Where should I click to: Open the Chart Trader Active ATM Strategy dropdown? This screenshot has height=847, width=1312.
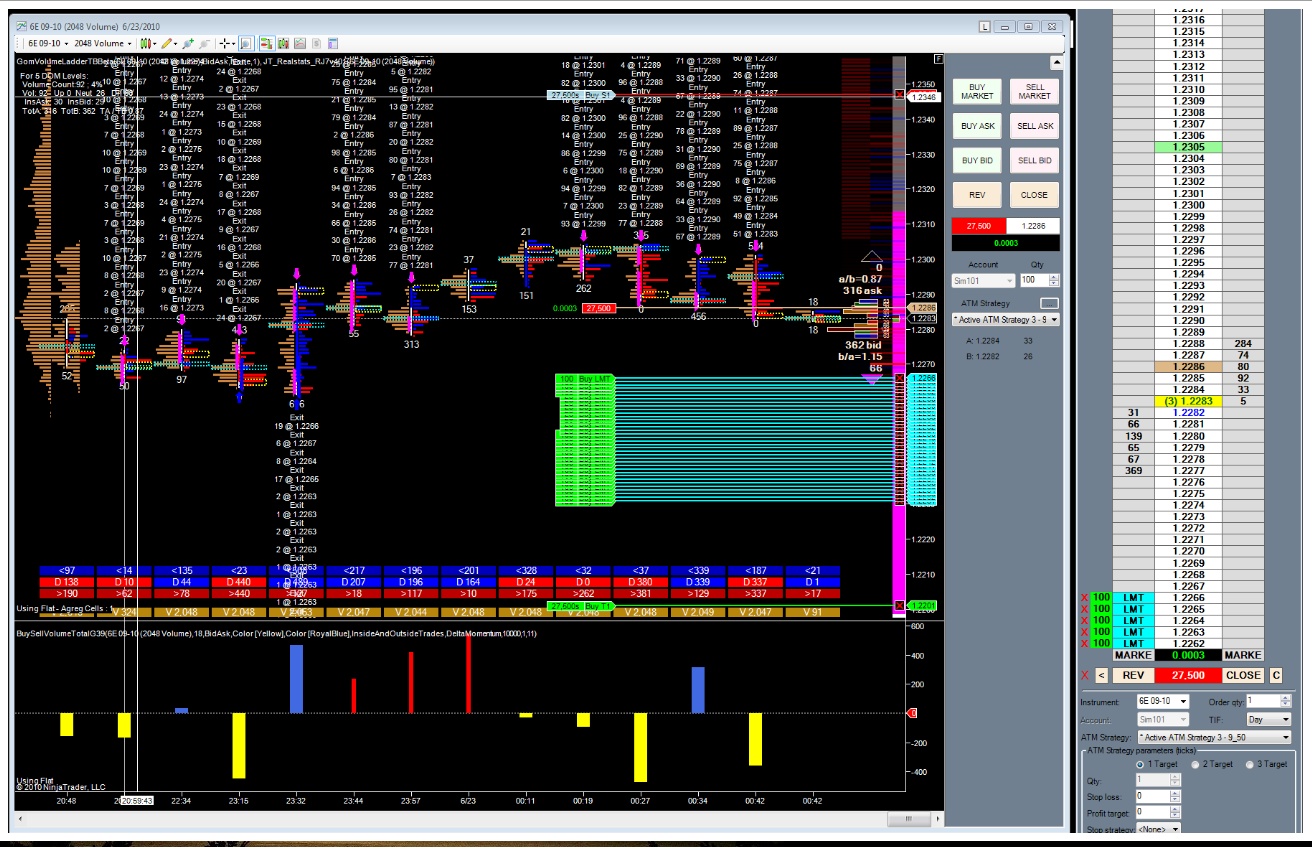point(1005,320)
